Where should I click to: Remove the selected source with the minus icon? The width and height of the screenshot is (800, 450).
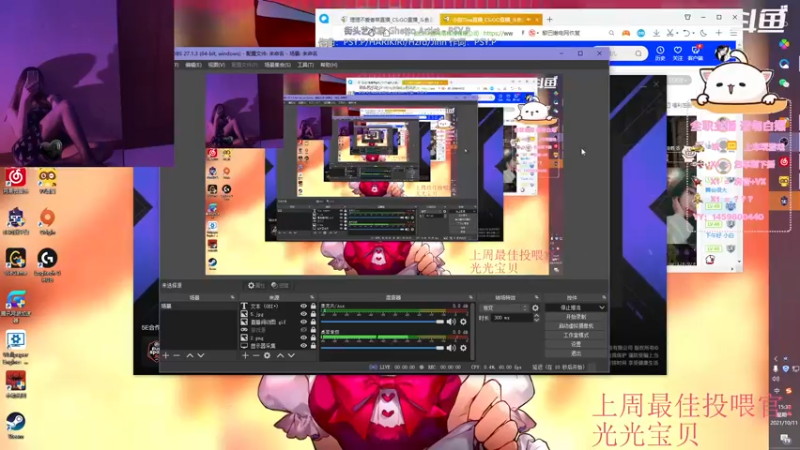[256, 355]
